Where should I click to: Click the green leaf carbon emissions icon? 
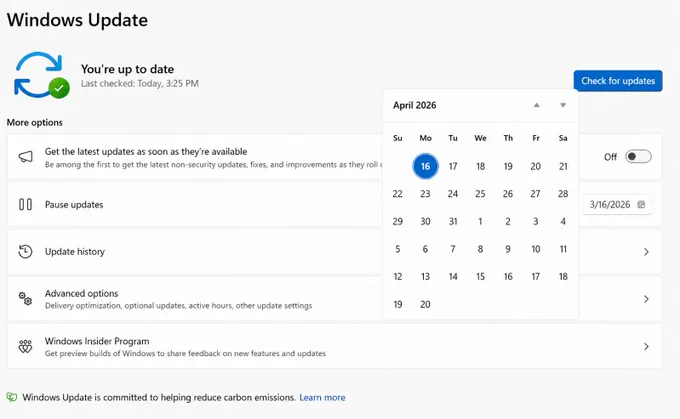pos(12,397)
